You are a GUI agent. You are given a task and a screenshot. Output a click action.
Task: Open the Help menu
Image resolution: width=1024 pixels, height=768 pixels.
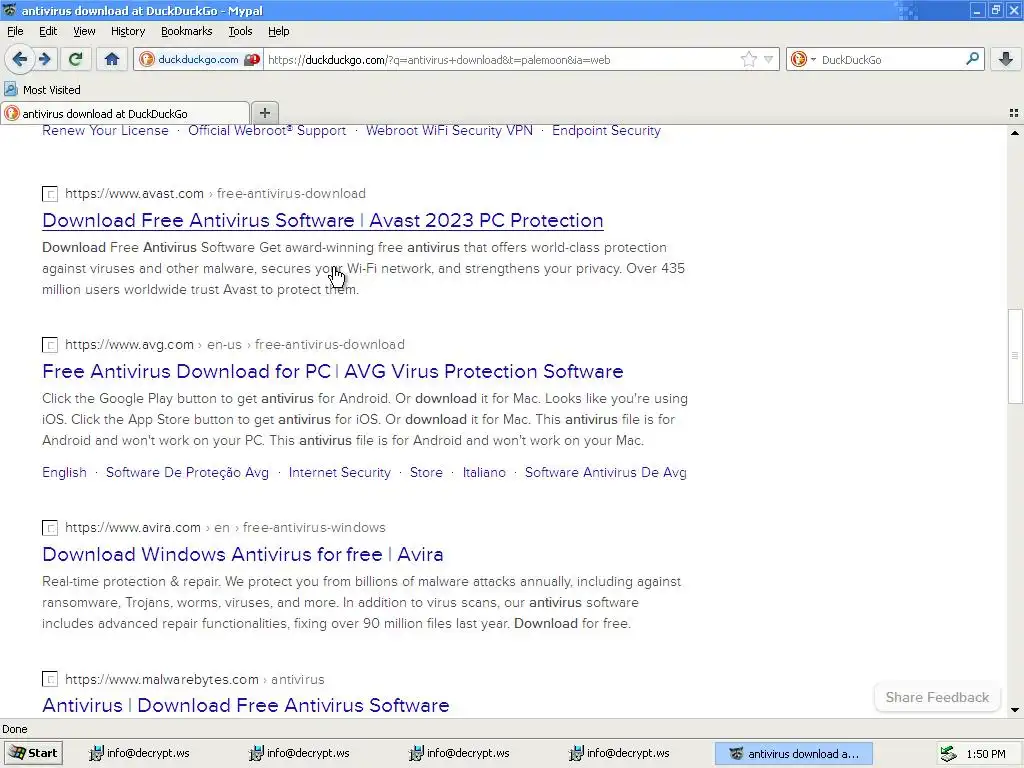coord(279,31)
